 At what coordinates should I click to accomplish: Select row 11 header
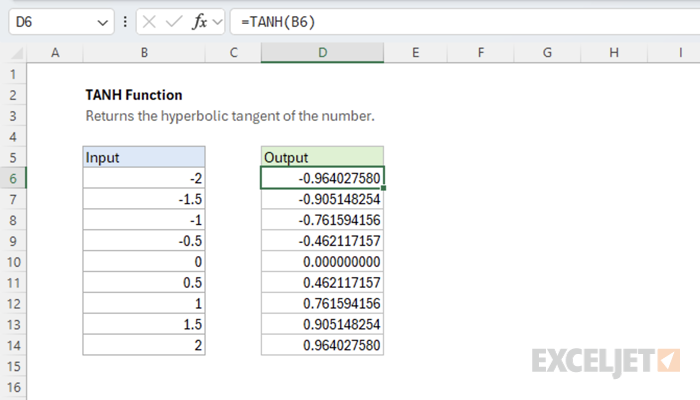pyautogui.click(x=13, y=283)
